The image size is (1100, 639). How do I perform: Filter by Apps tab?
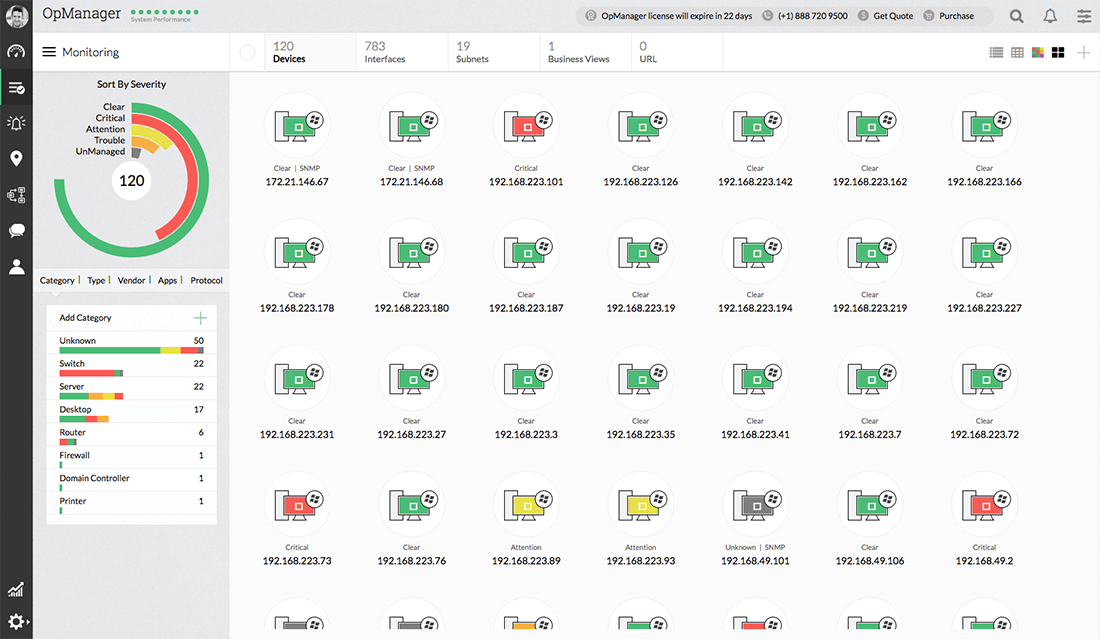(167, 281)
